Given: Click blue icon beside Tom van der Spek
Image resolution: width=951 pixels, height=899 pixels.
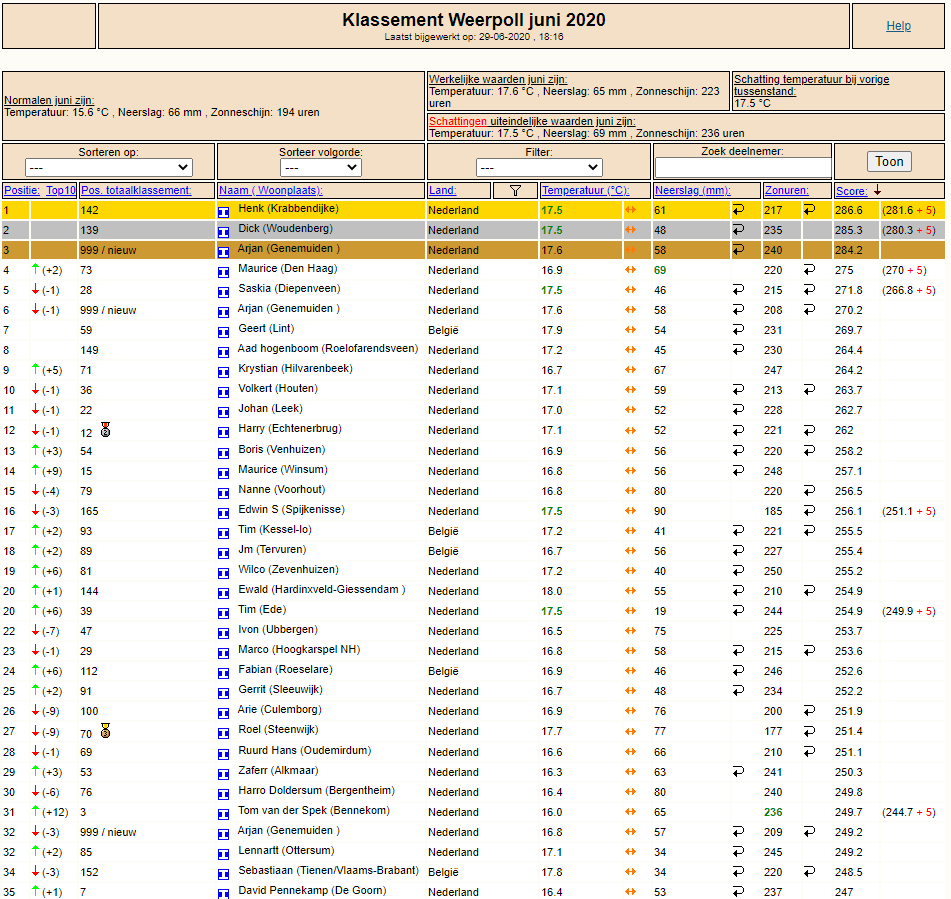Looking at the screenshot, I should tap(223, 812).
